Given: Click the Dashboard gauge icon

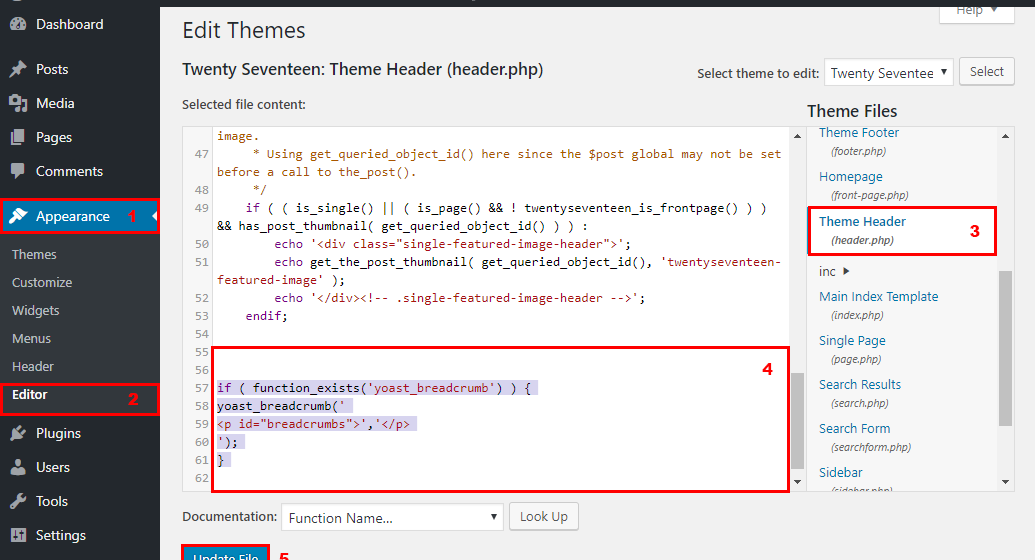Looking at the screenshot, I should [x=18, y=24].
